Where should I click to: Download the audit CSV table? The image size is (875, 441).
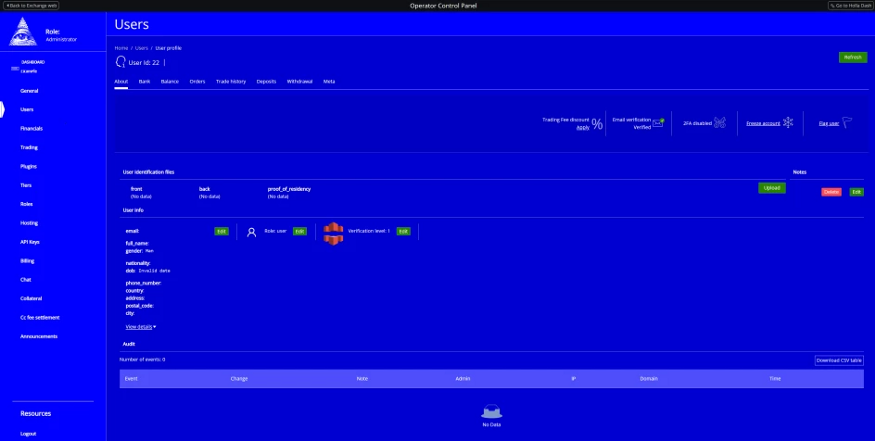838,360
